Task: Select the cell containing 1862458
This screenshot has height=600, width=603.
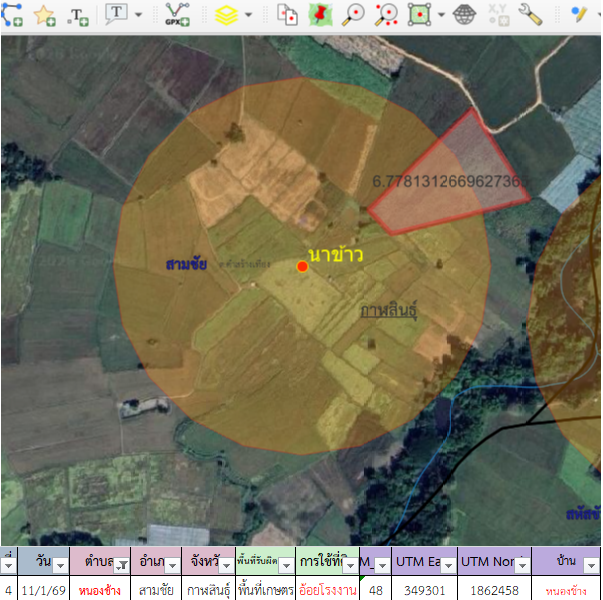Action: (x=493, y=590)
